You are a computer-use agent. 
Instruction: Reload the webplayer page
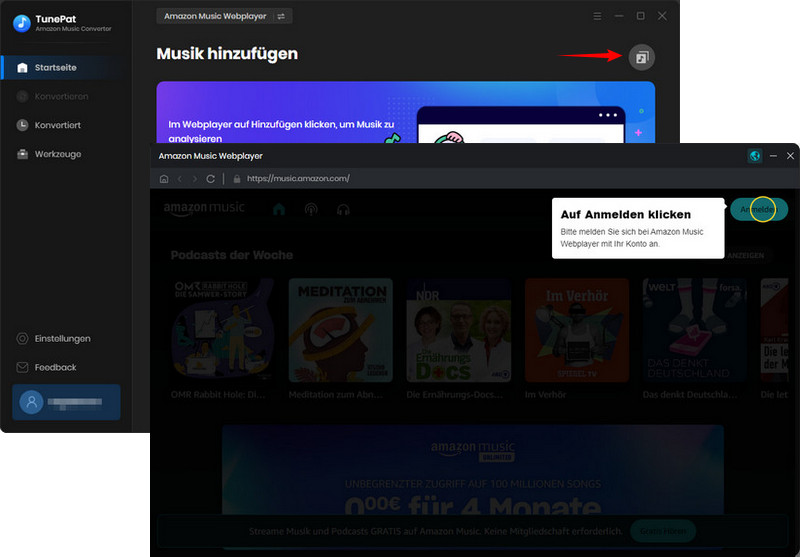tap(210, 179)
